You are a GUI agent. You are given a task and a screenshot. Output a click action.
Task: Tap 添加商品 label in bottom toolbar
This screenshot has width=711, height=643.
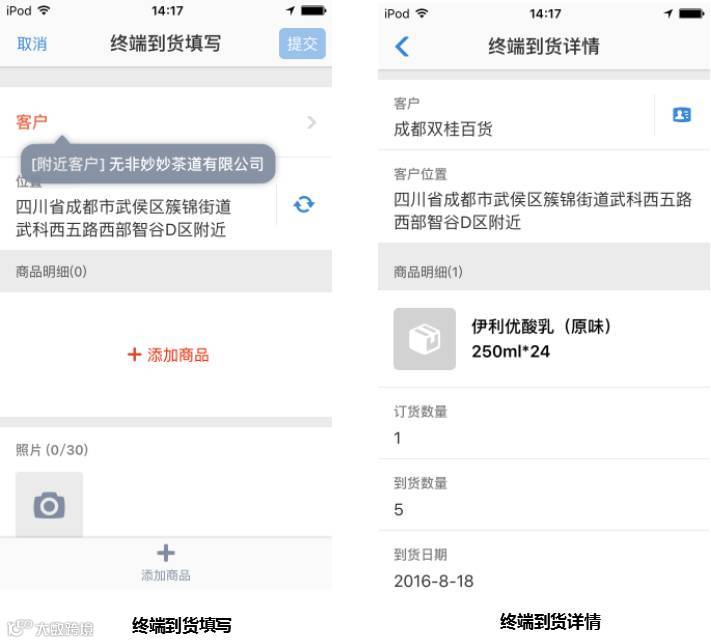(166, 575)
